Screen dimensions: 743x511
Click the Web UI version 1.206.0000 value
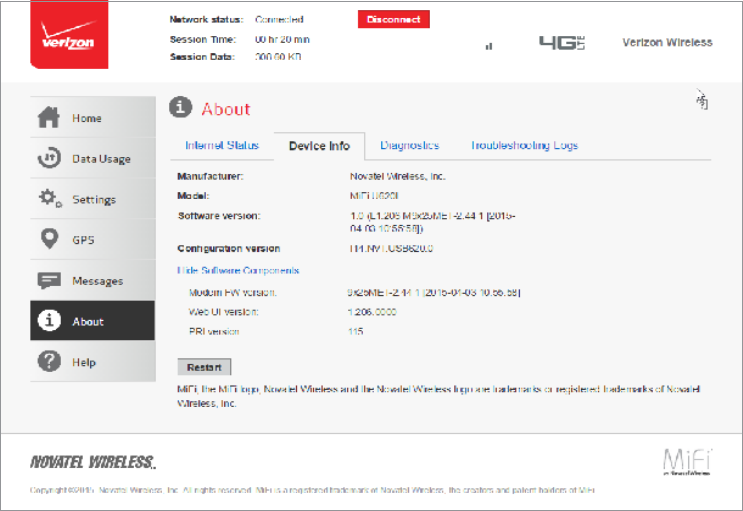[372, 312]
